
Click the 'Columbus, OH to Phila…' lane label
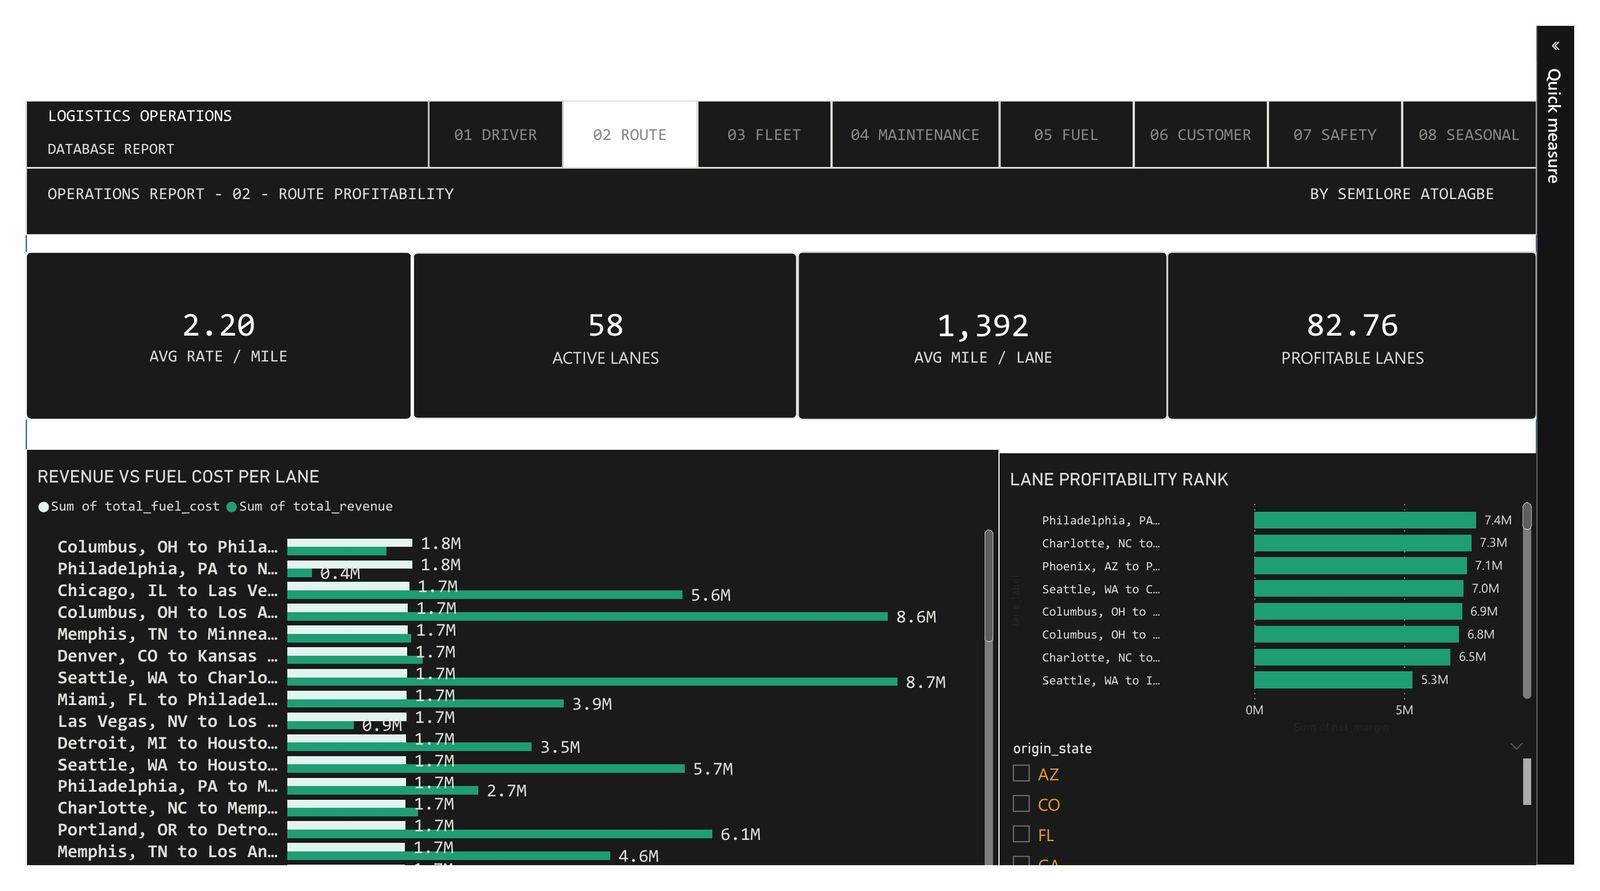(x=167, y=547)
